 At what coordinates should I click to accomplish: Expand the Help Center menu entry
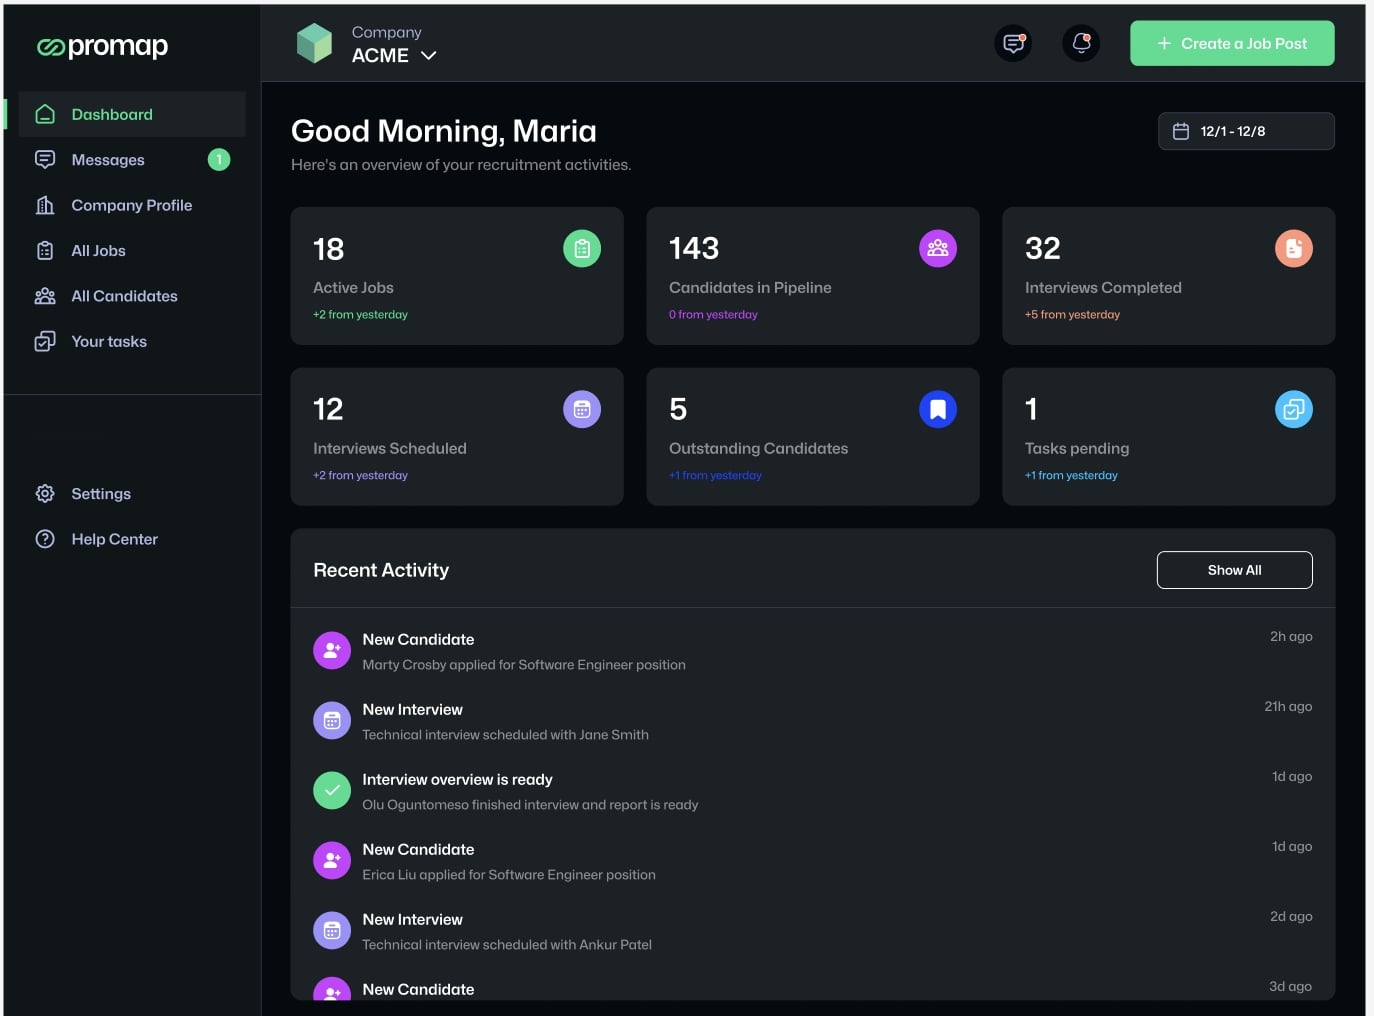coord(114,539)
